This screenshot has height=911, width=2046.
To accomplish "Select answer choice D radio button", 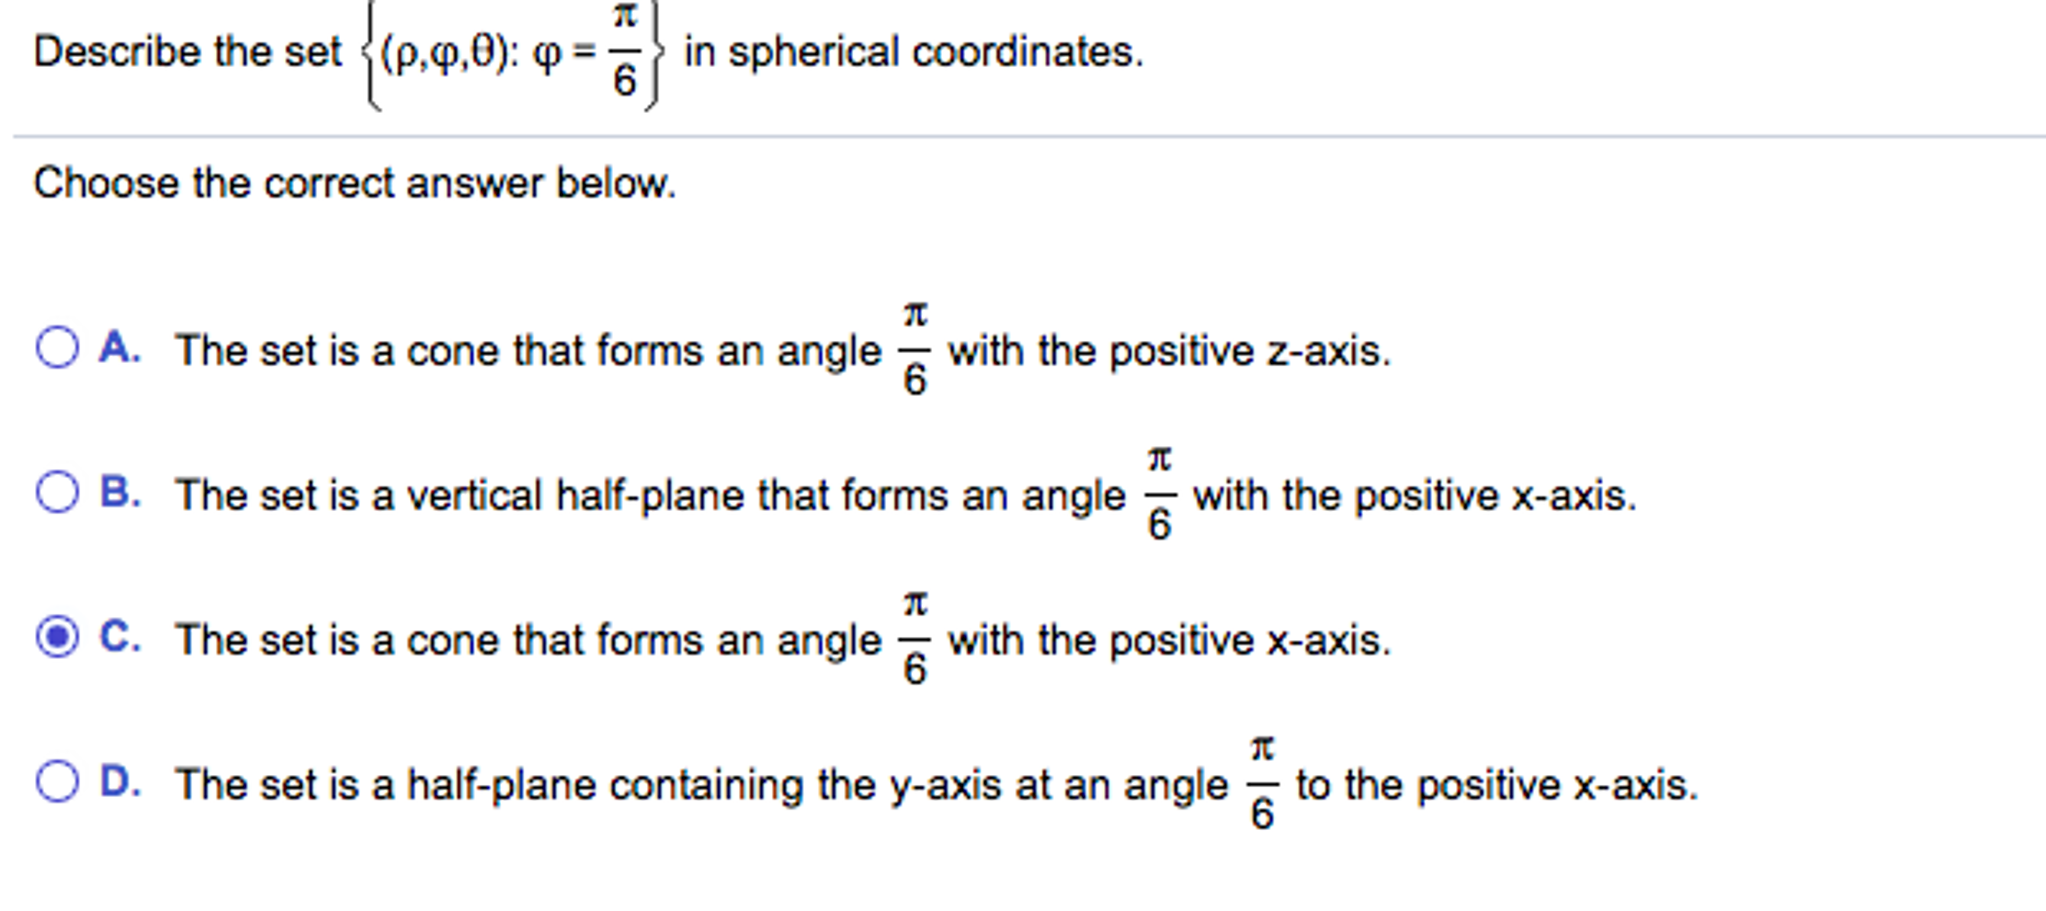I will [x=57, y=783].
